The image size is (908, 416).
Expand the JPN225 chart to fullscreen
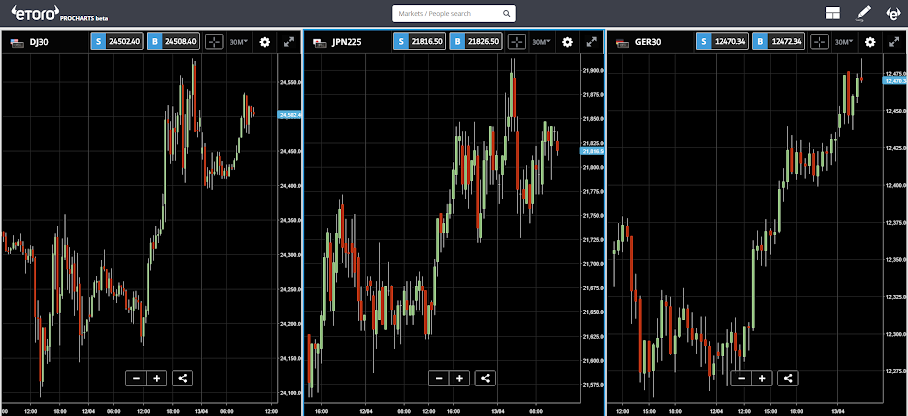click(591, 42)
